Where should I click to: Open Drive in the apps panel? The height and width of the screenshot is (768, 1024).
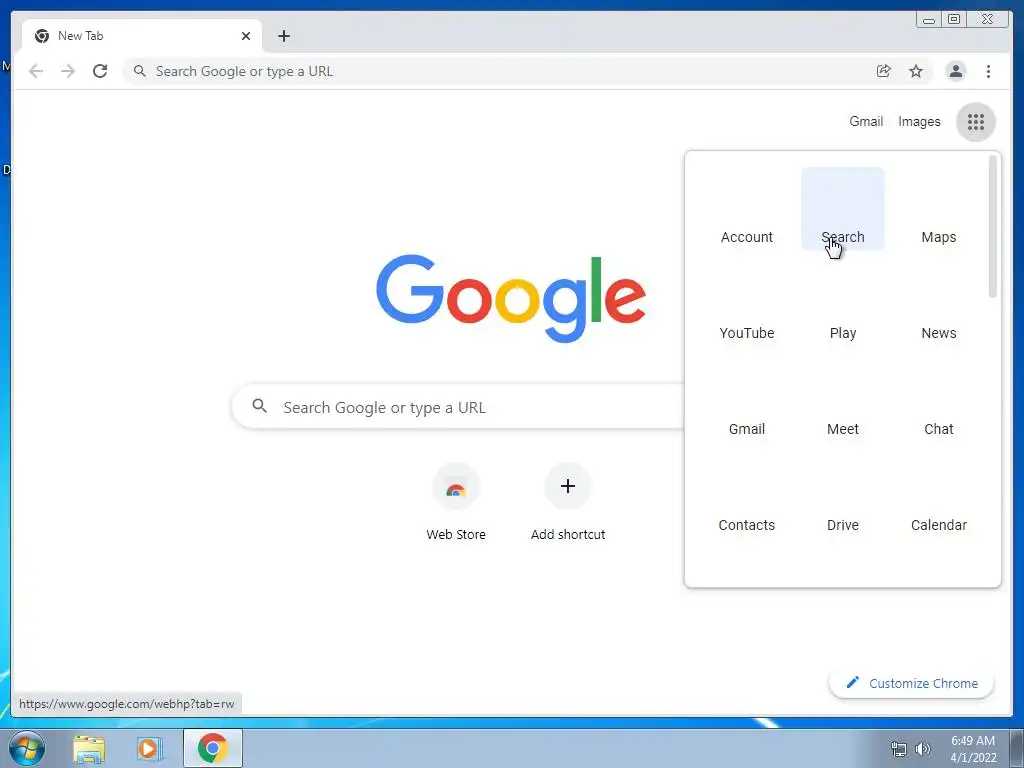[x=842, y=497]
